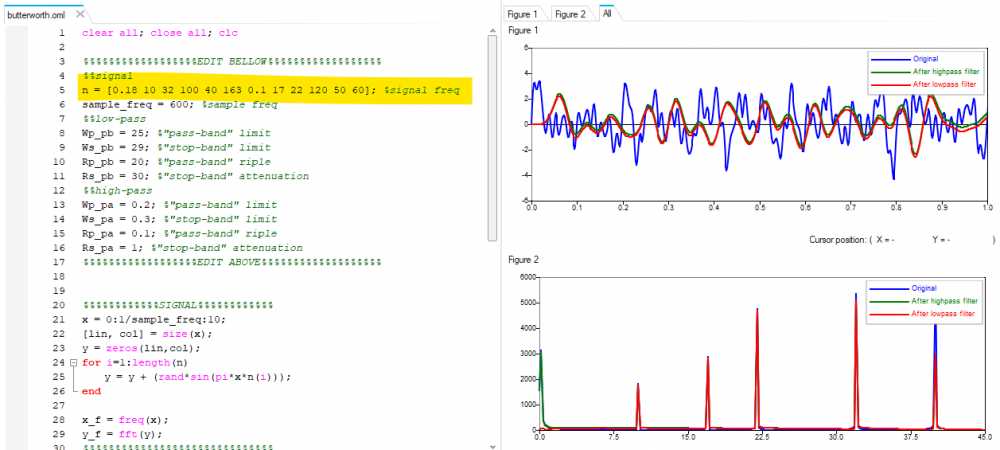Click the '%%signal' comment on line 4
The height and width of the screenshot is (450, 1000).
pos(107,76)
